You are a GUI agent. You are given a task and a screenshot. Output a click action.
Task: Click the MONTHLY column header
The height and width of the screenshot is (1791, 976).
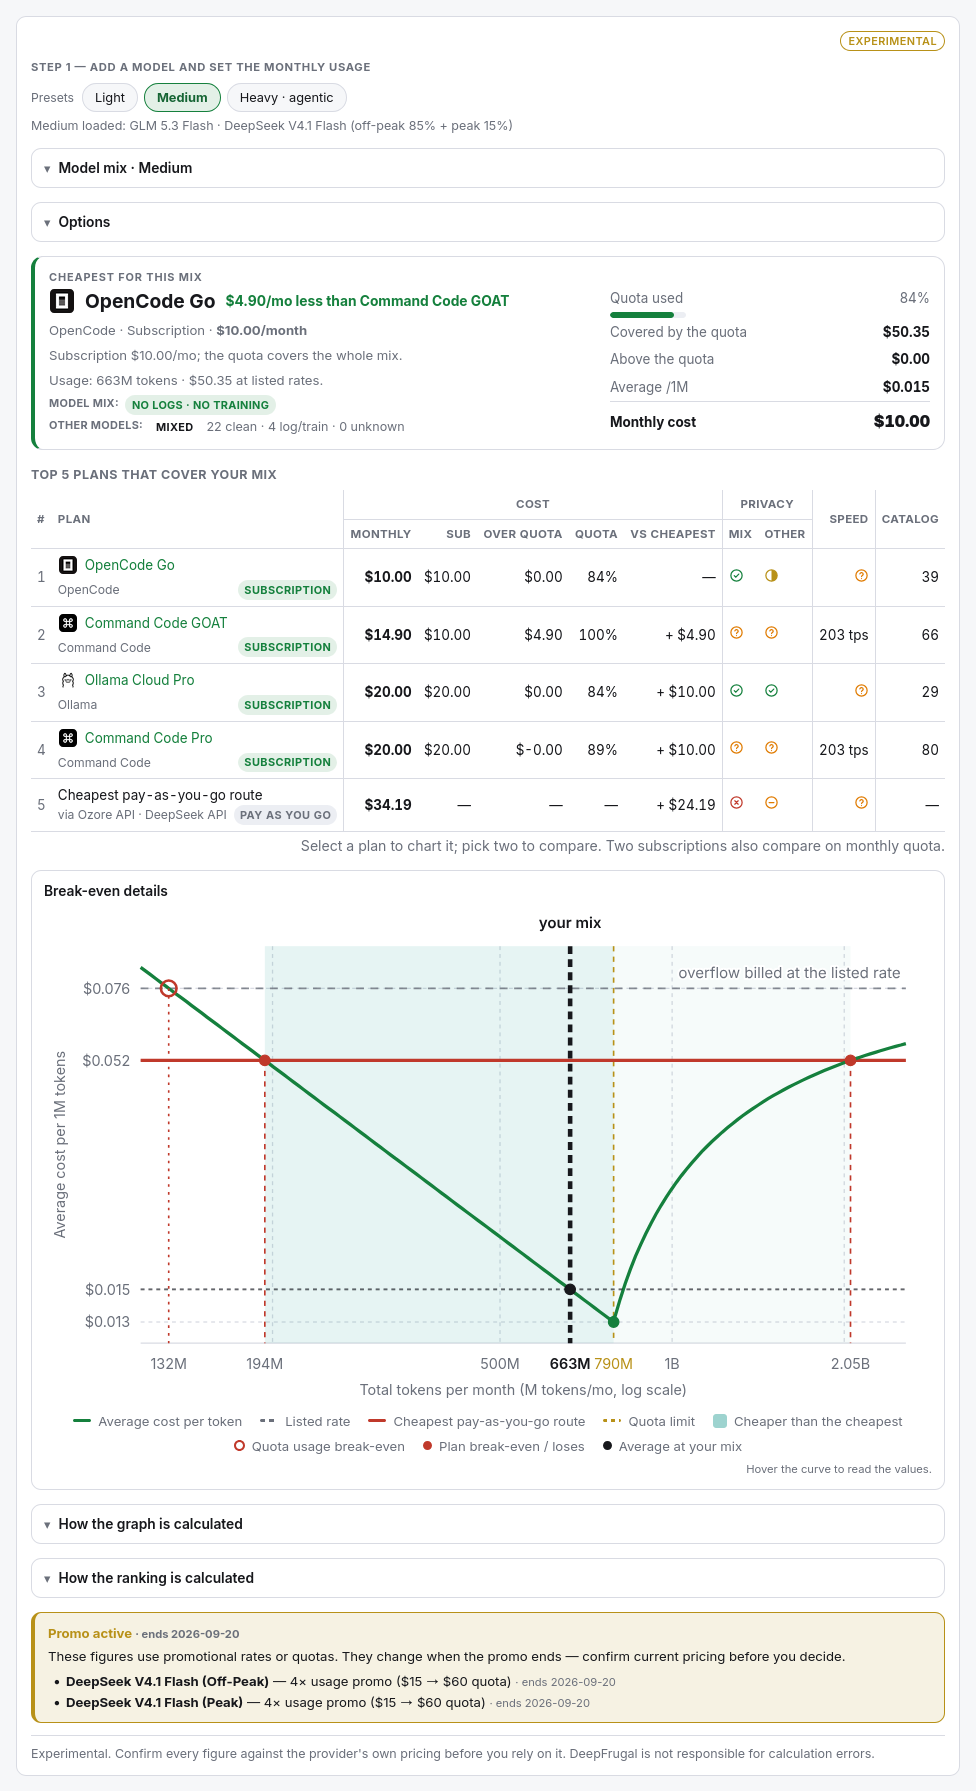tap(380, 534)
